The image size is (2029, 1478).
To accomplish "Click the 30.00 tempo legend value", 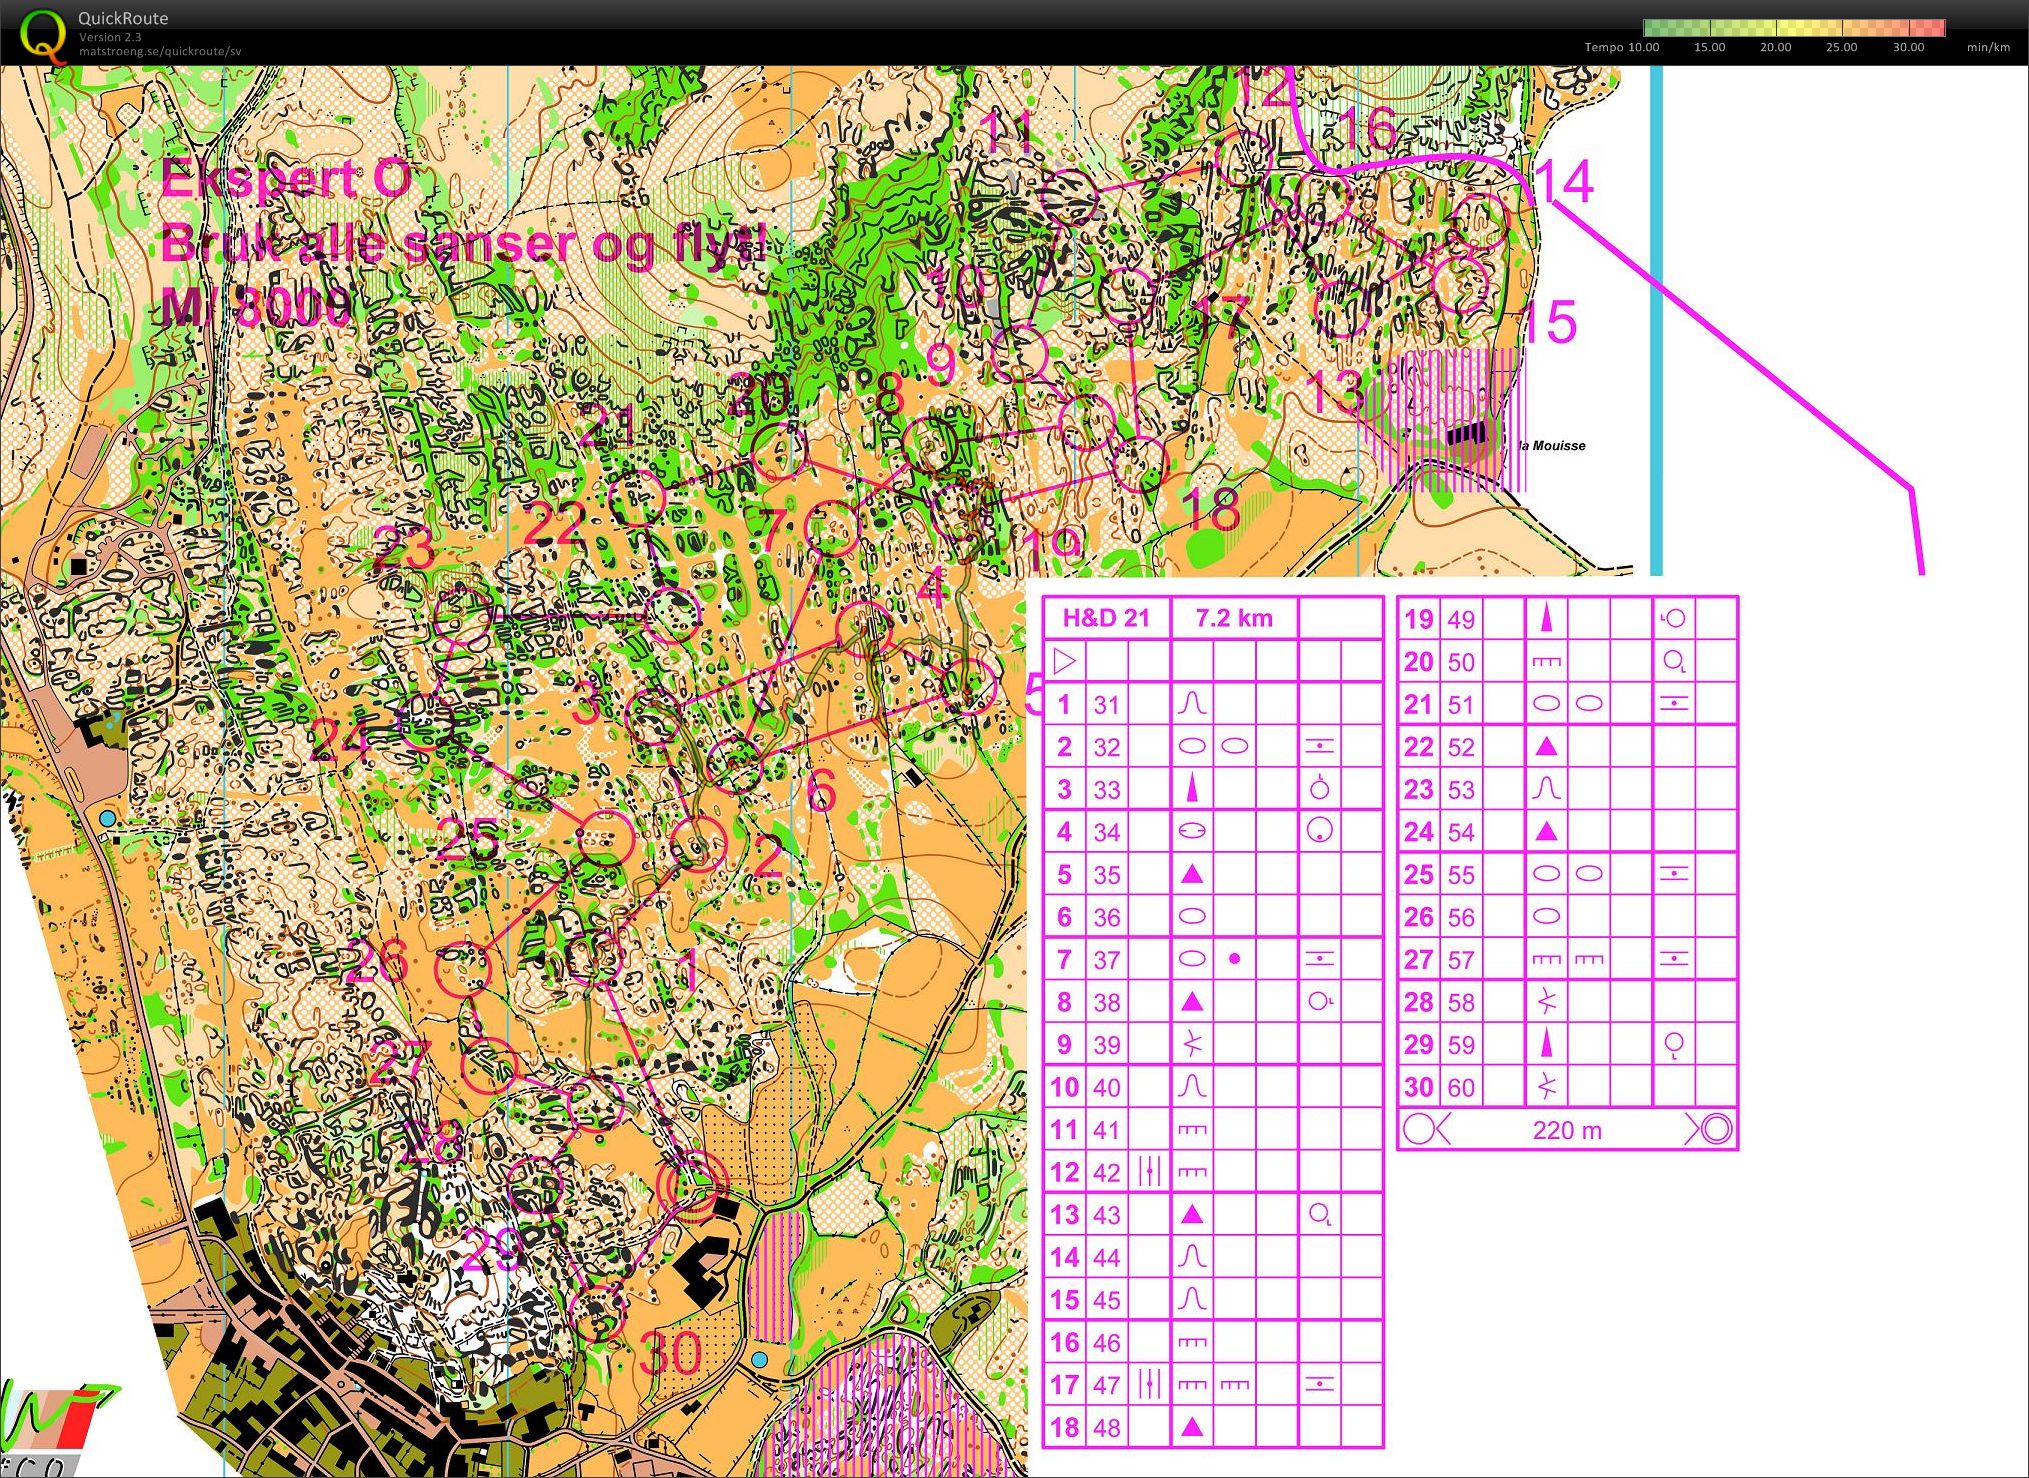I will click(x=1908, y=47).
